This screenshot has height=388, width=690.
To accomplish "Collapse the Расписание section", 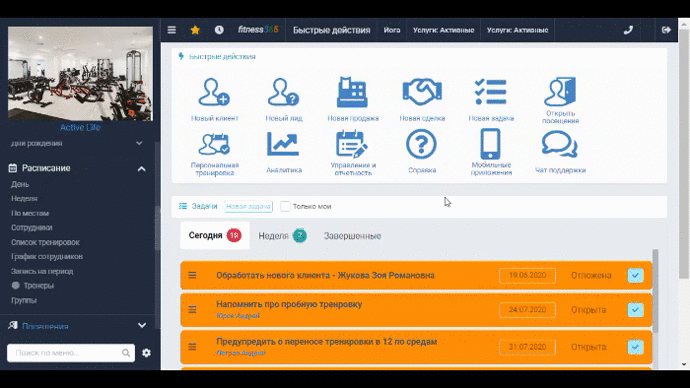I will tap(142, 168).
